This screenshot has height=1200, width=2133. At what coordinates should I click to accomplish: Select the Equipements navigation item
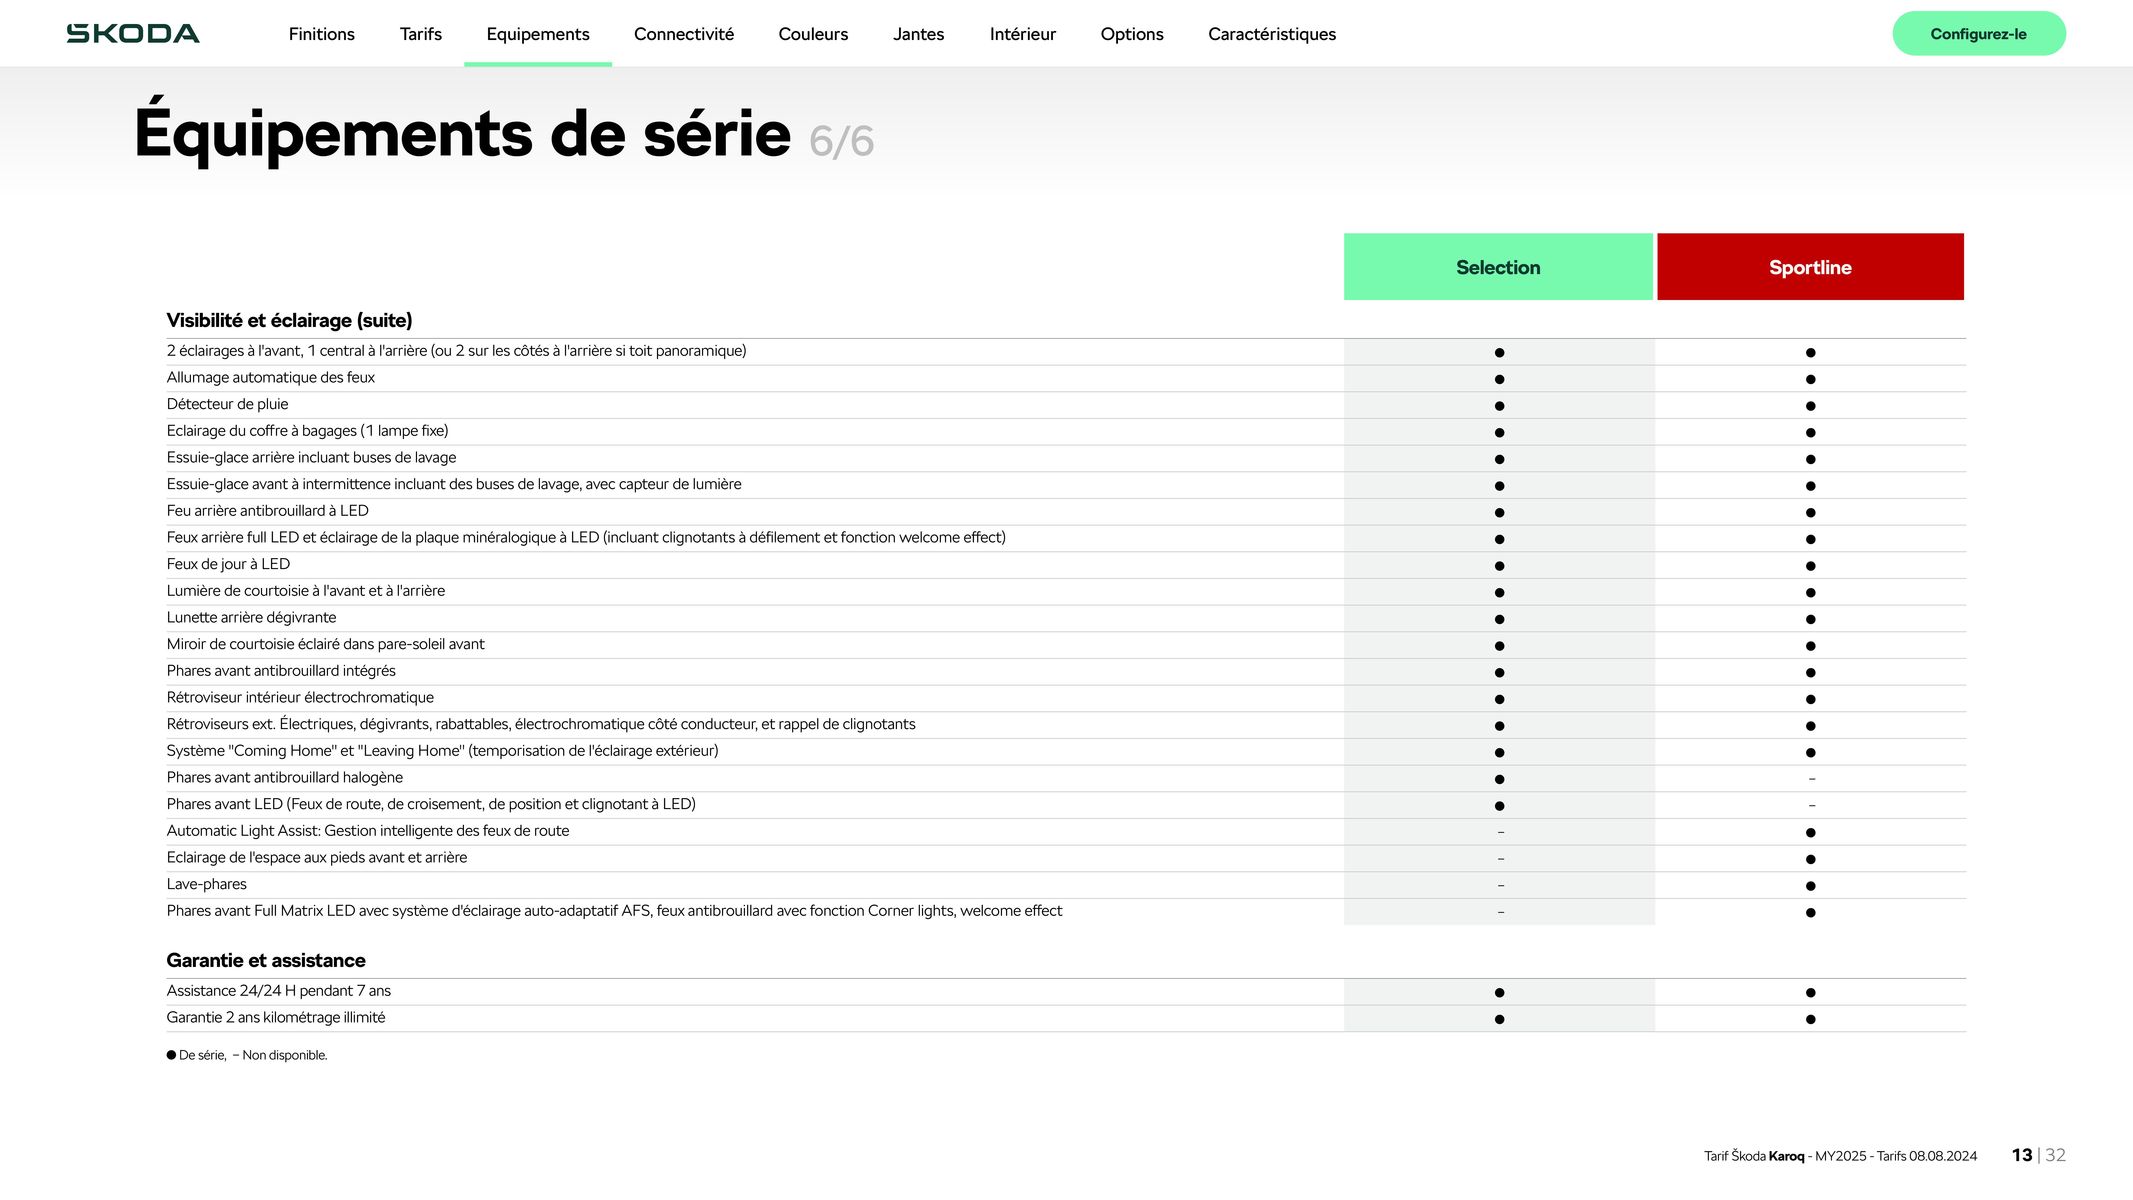[538, 34]
